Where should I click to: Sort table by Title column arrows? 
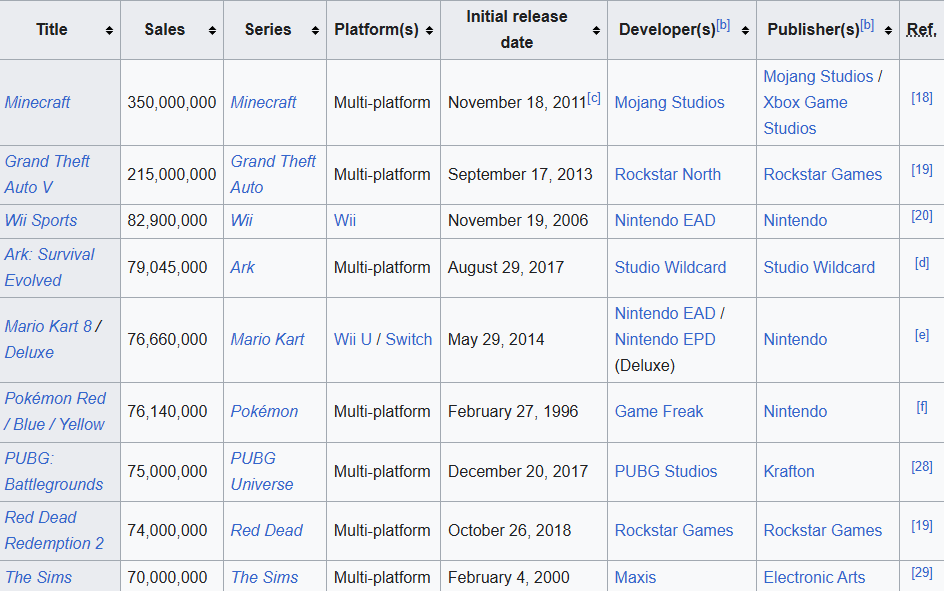coord(109,30)
